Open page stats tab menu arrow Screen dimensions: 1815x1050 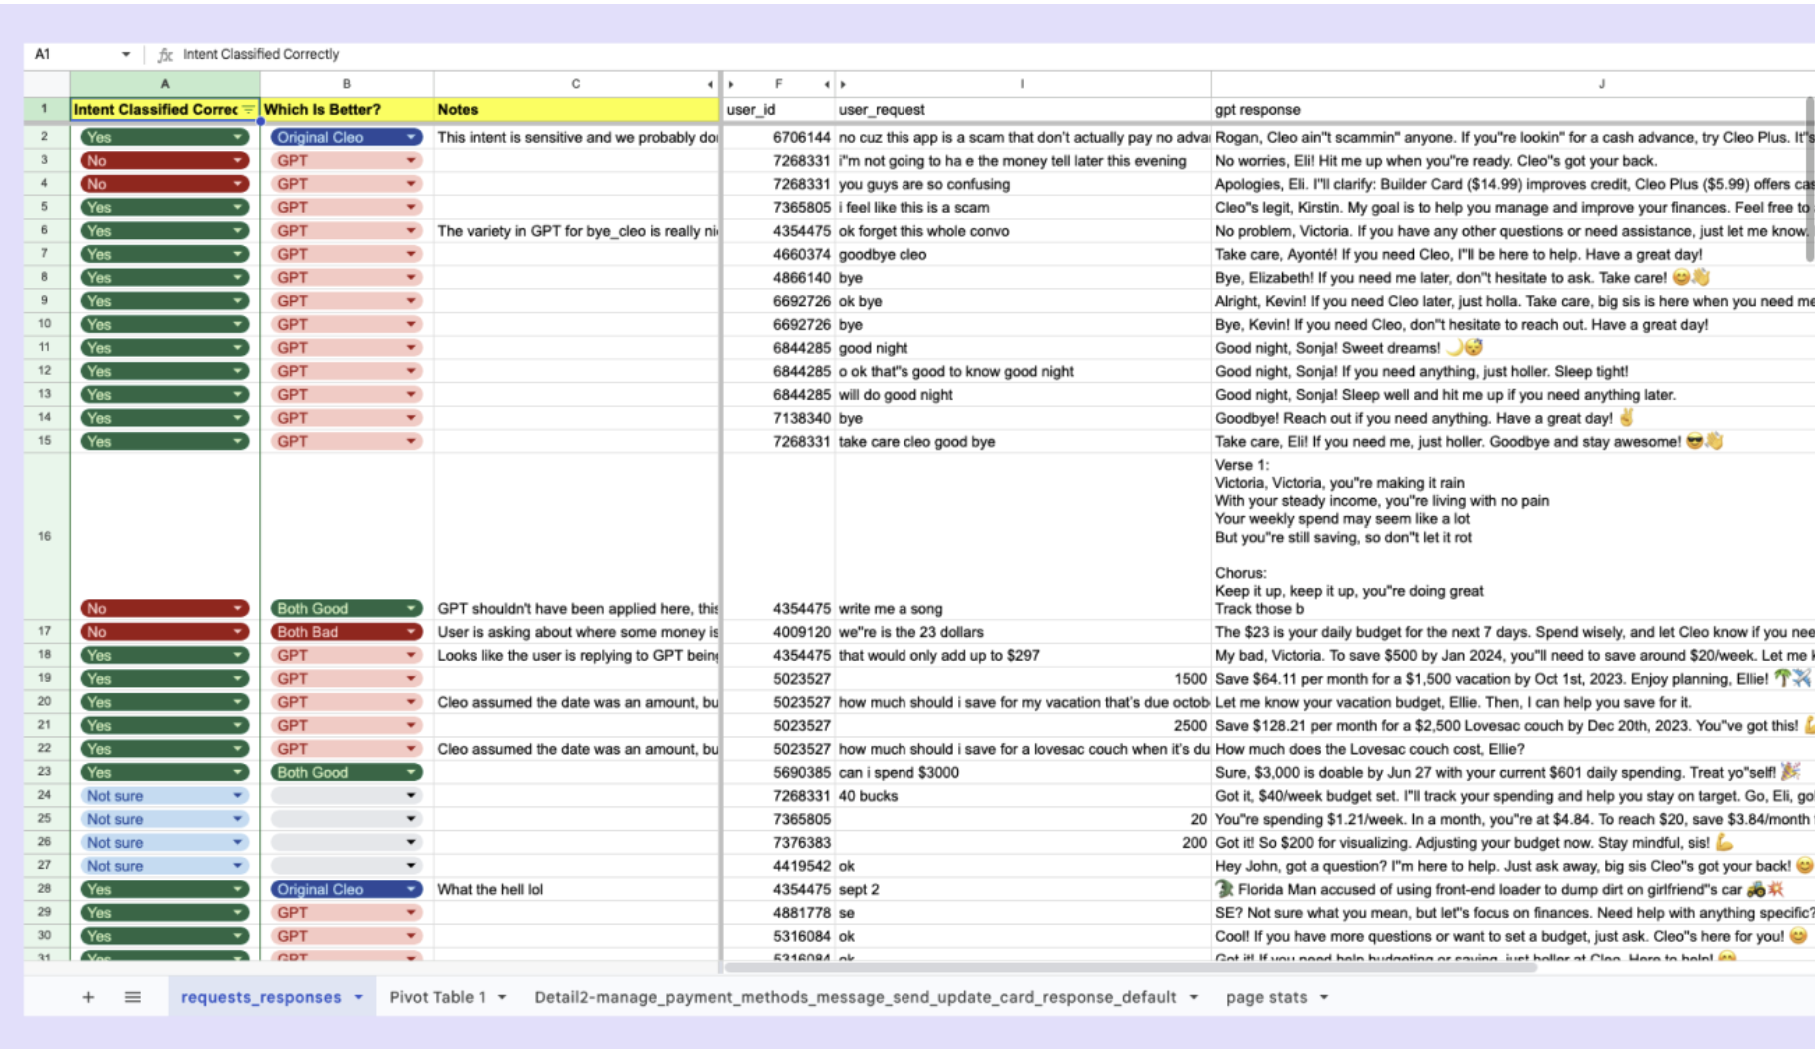1324,998
